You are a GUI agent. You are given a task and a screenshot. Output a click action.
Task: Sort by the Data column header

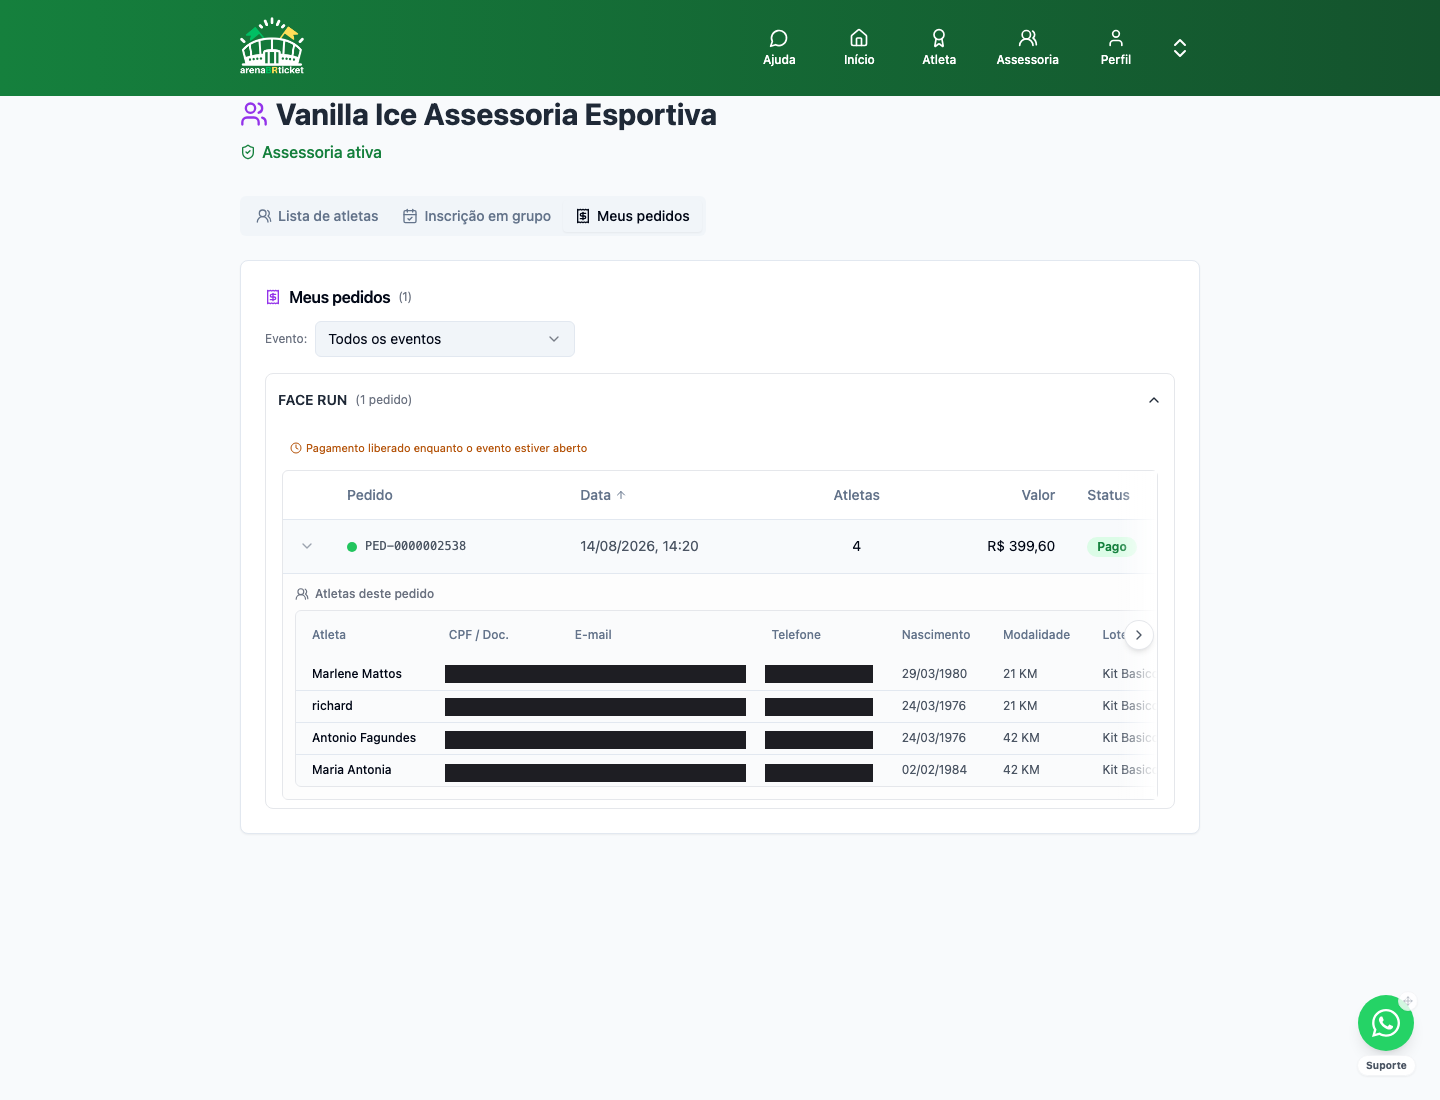point(603,495)
